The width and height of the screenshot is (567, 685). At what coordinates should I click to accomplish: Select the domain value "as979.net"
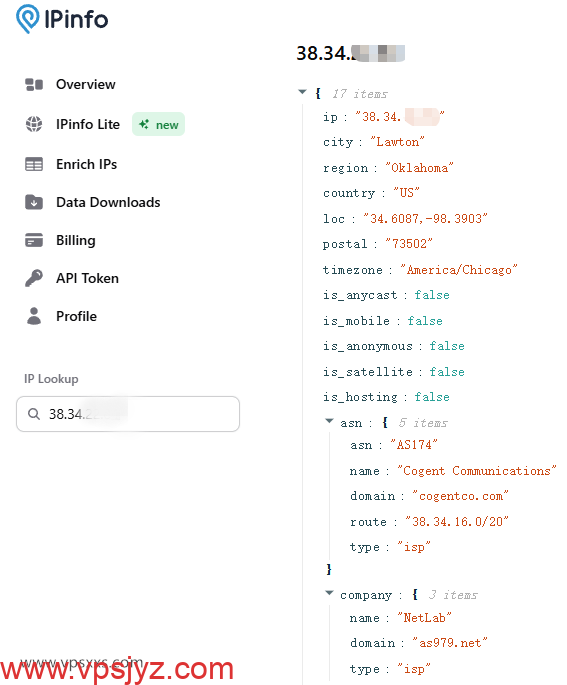coord(450,643)
